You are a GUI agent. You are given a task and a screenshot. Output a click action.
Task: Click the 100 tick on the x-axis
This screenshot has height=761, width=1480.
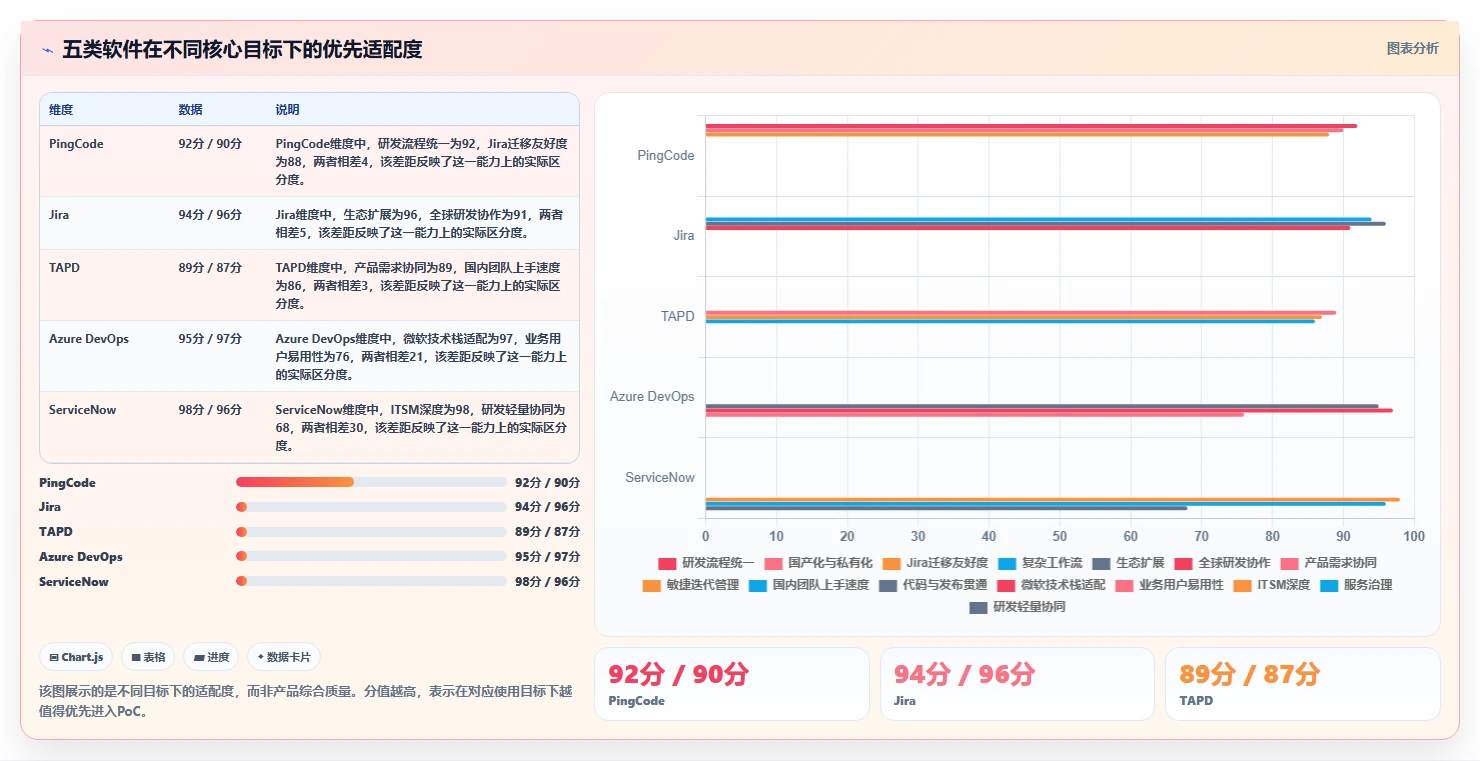click(1413, 537)
